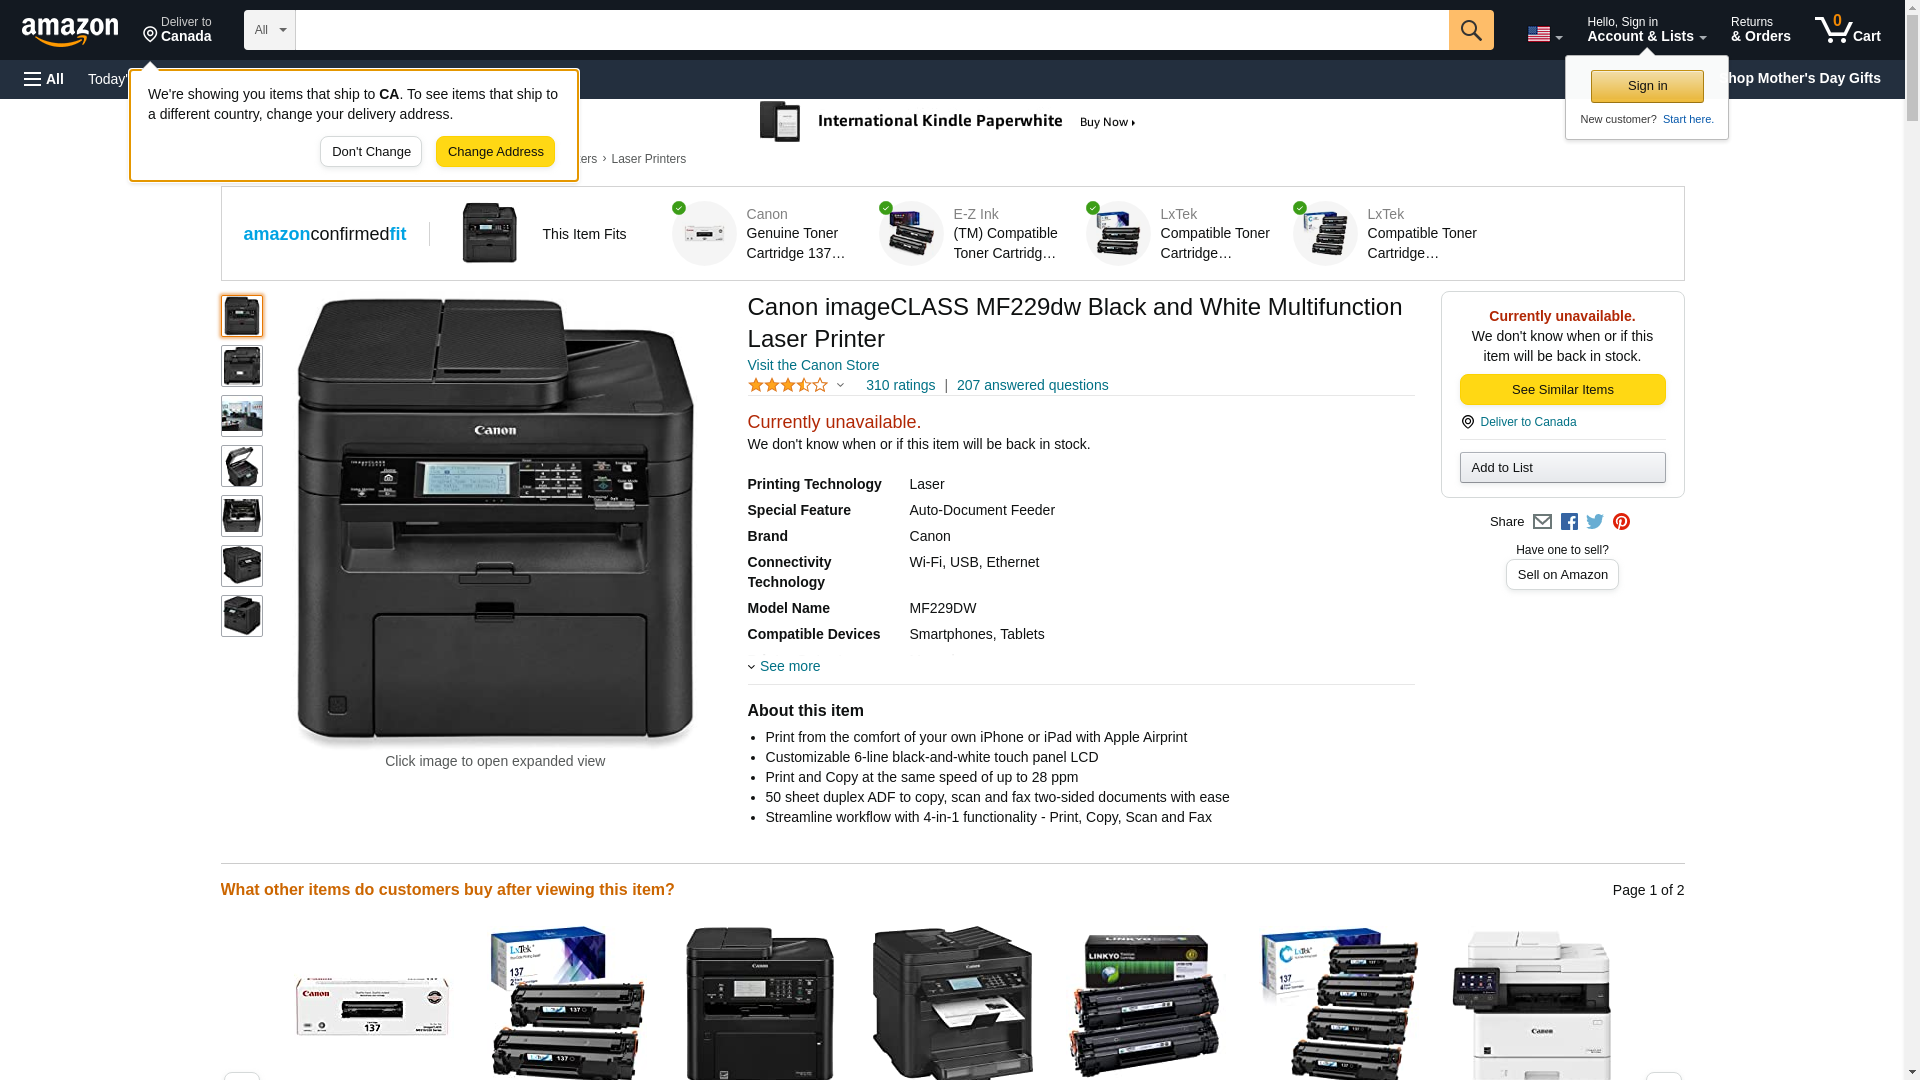
Task: Click inside the Amazon search field
Action: [870, 30]
